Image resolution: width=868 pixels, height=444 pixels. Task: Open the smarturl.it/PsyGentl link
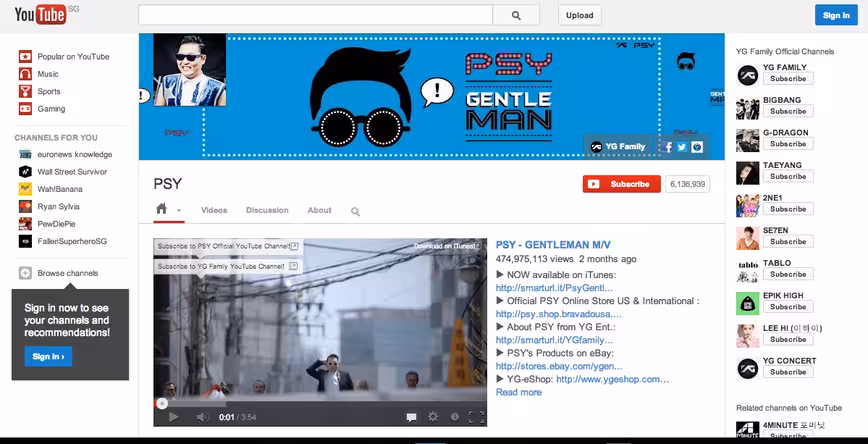point(554,288)
